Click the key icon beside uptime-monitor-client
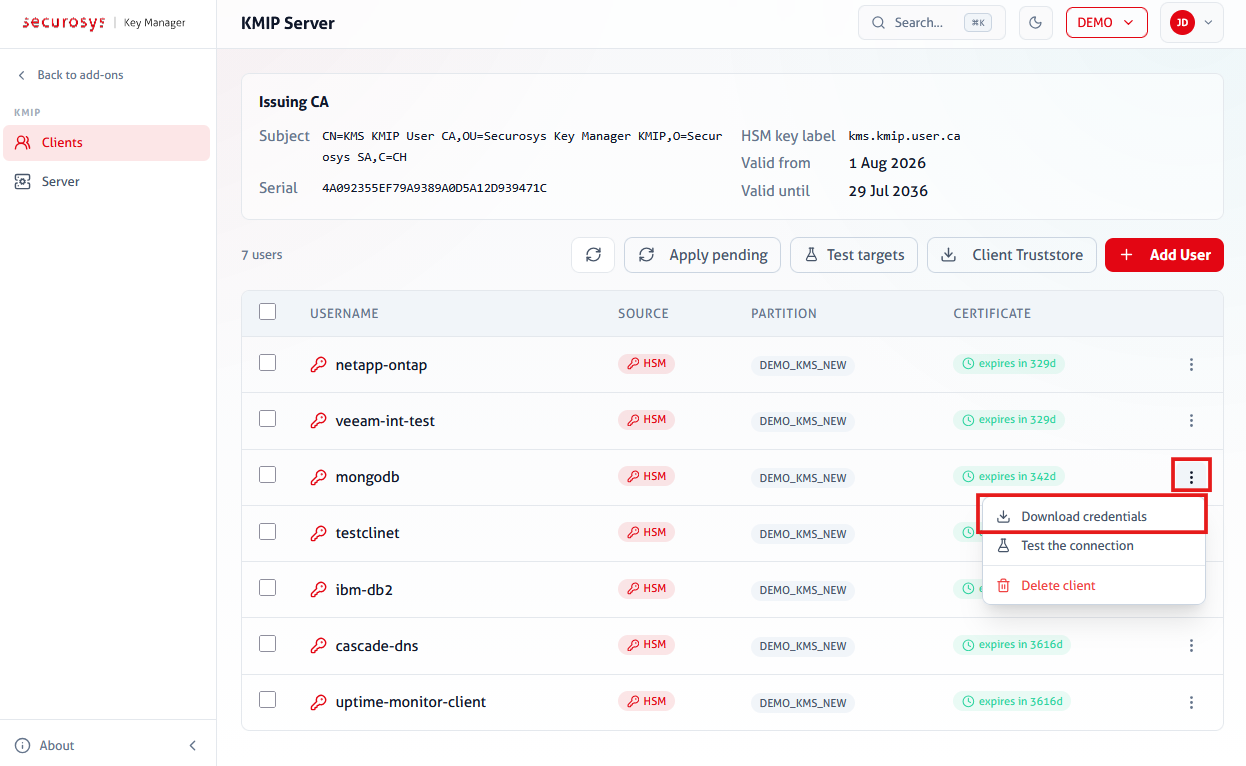The height and width of the screenshot is (766, 1246). (x=319, y=702)
